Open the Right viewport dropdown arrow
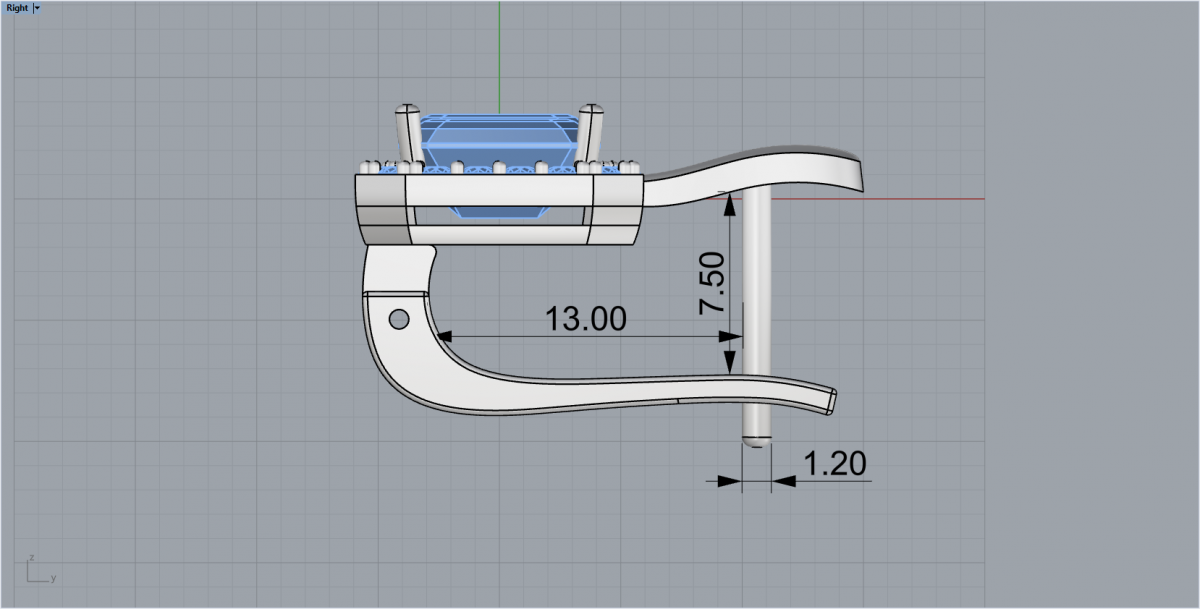The image size is (1200, 609). (x=37, y=7)
